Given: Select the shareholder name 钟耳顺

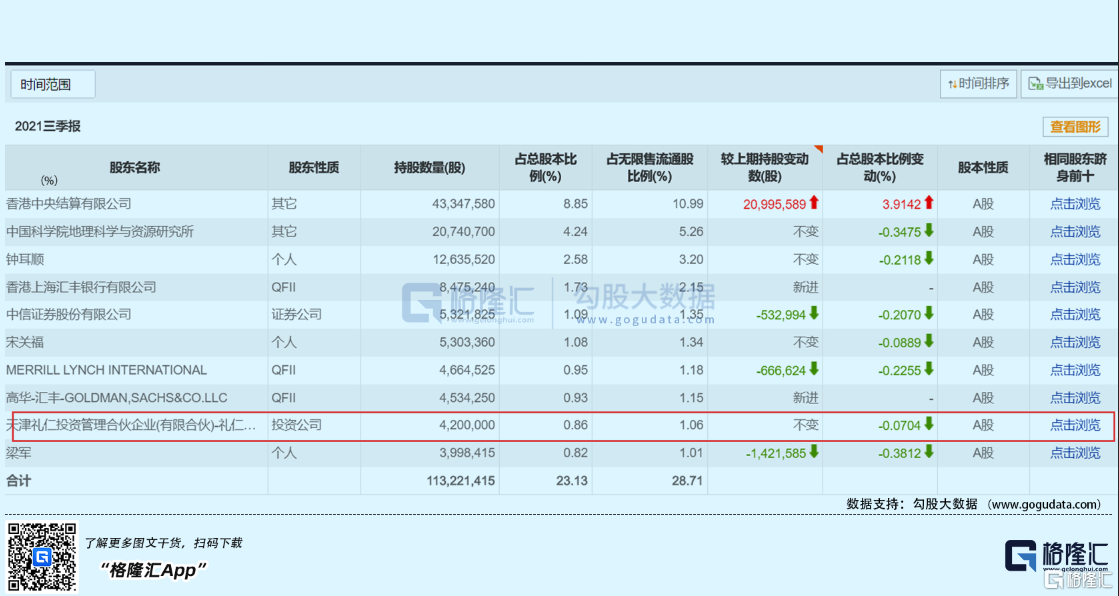Looking at the screenshot, I should click(x=25, y=260).
